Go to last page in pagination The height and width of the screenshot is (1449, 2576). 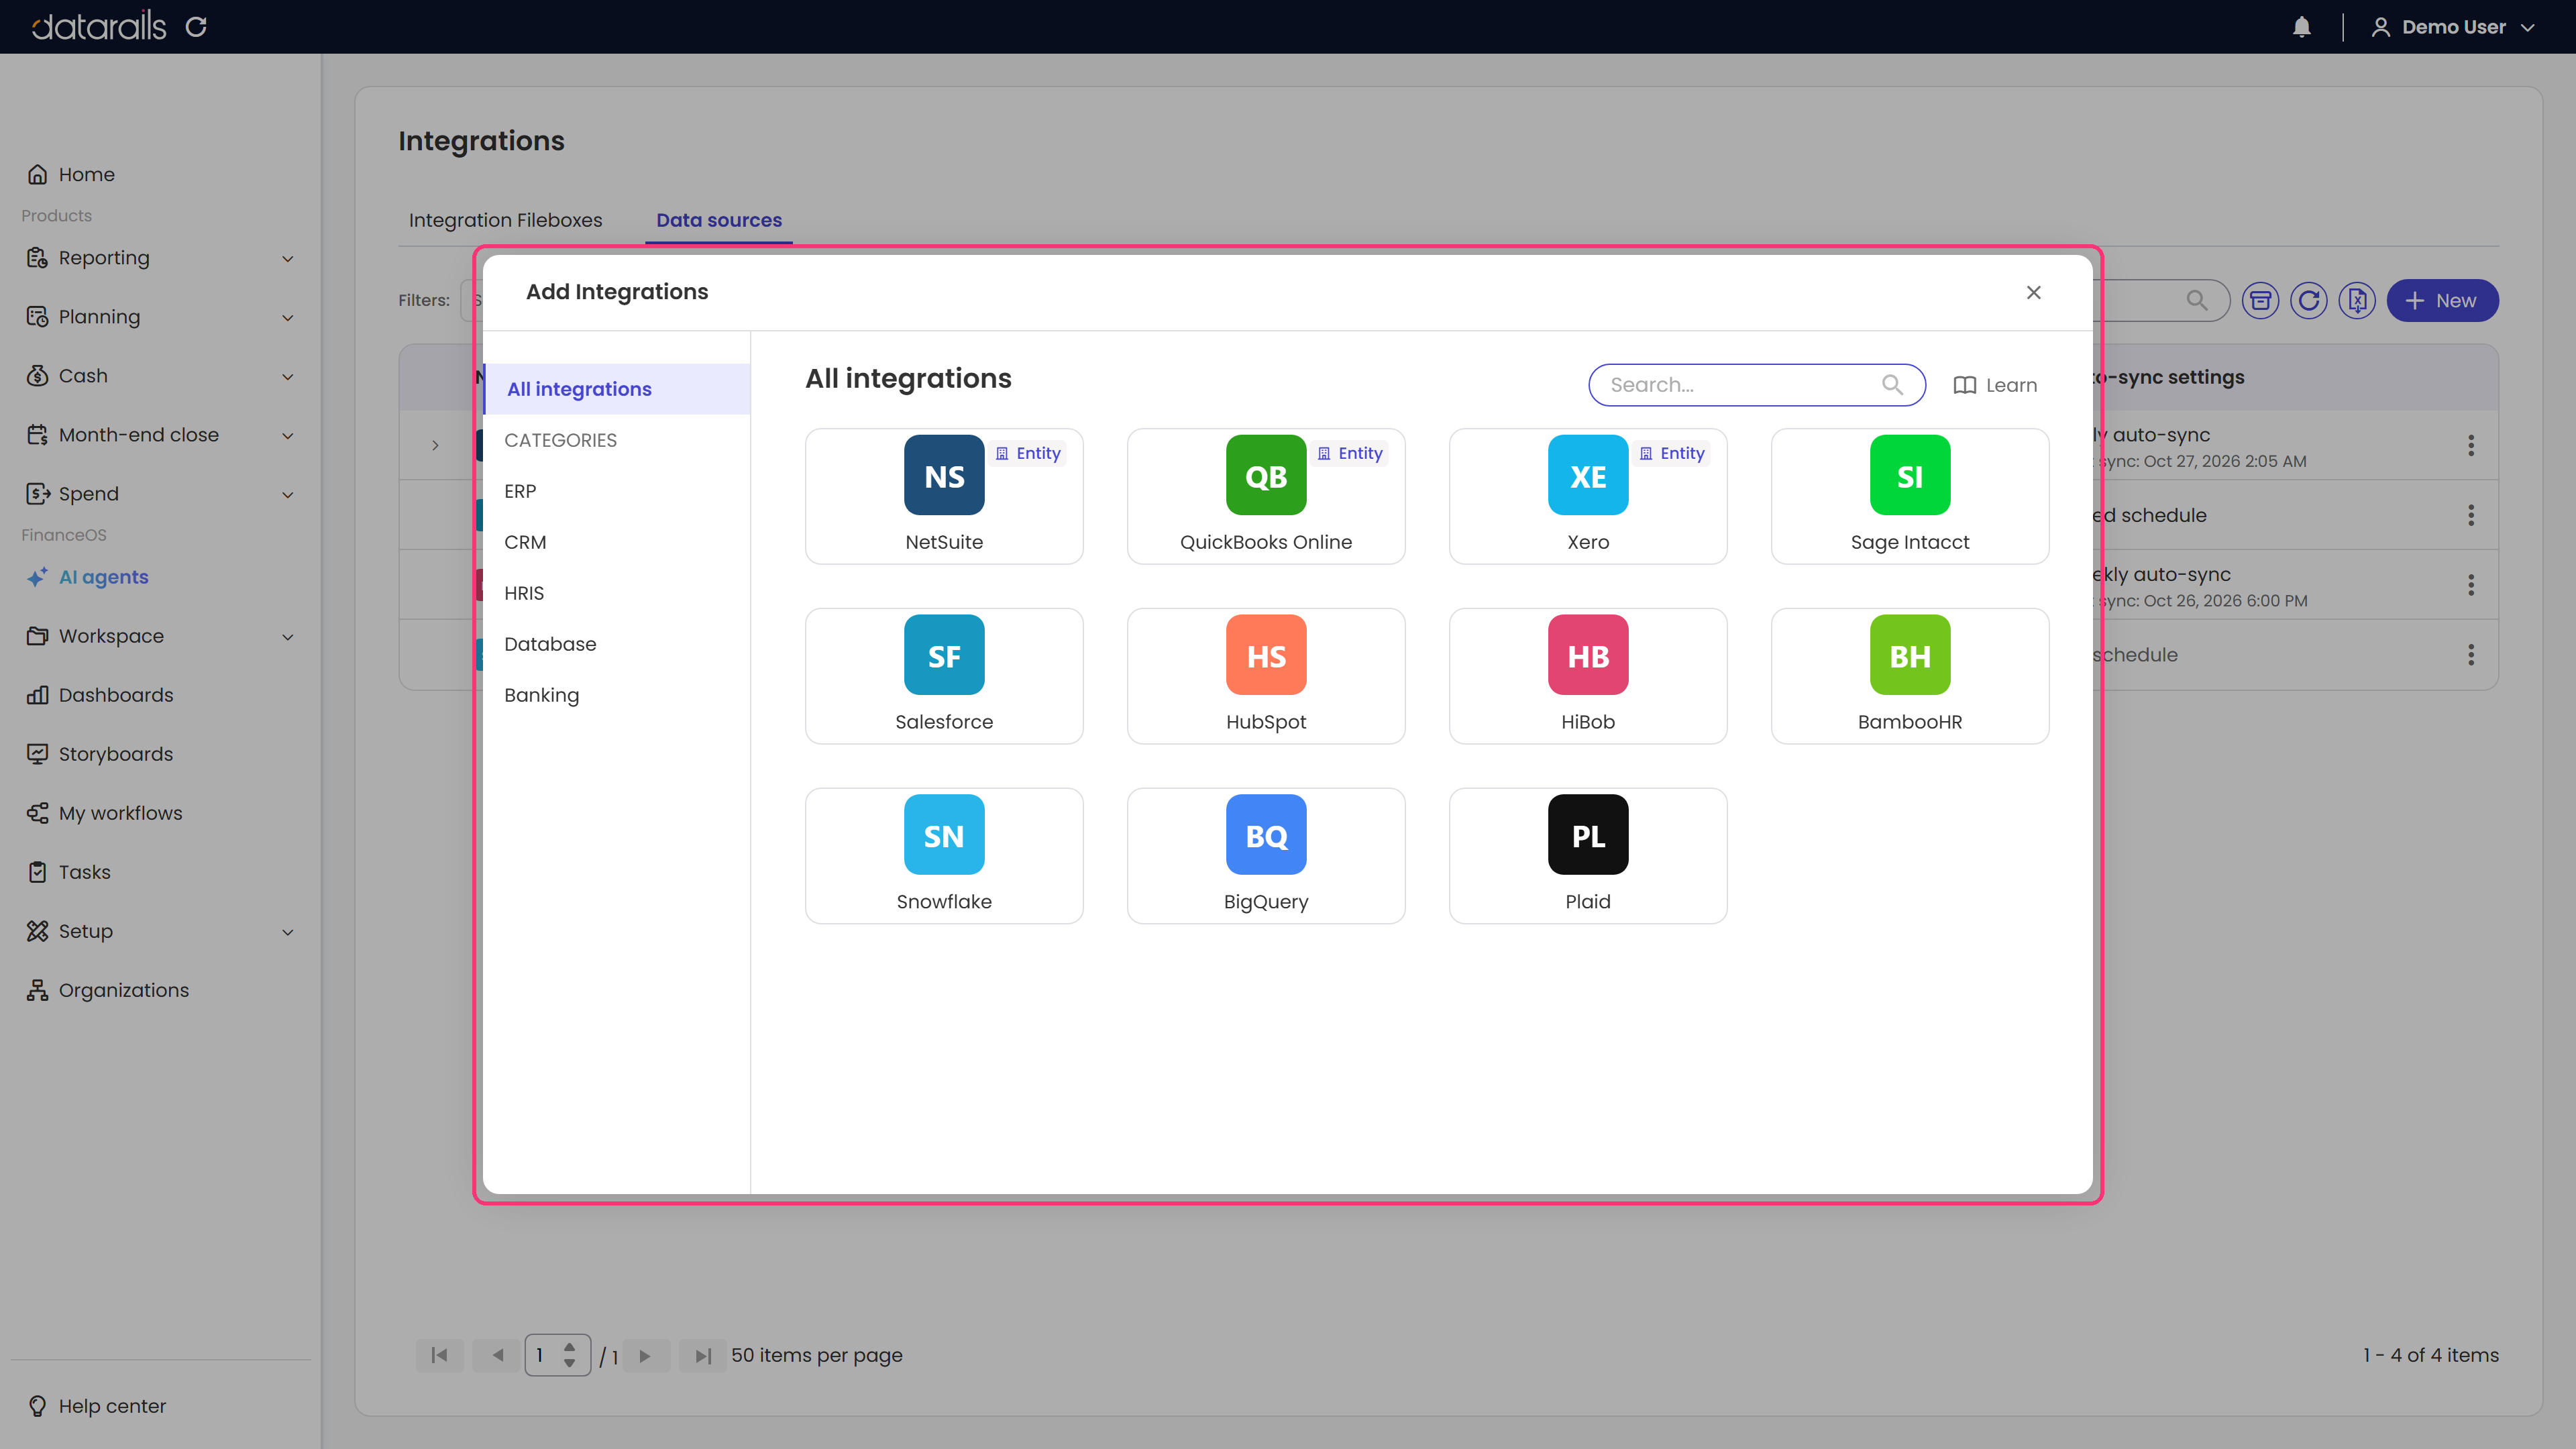tap(702, 1355)
